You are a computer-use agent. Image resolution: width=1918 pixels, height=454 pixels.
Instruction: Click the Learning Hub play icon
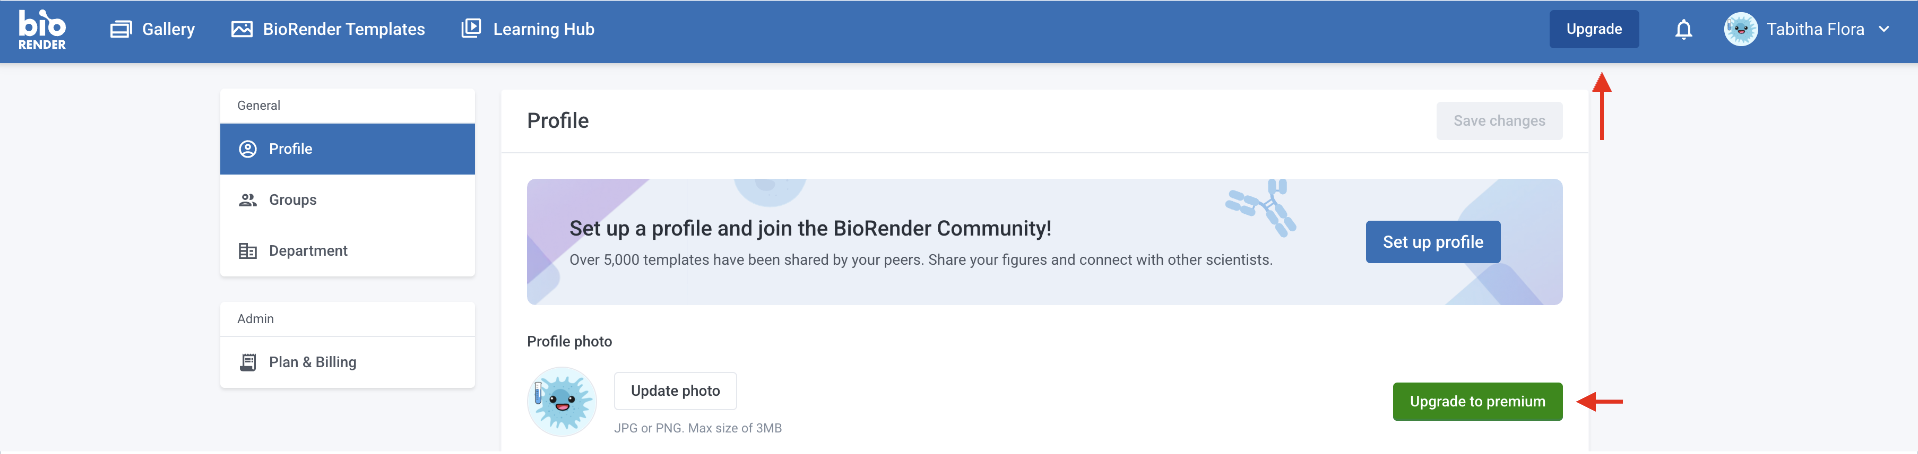[x=471, y=28]
